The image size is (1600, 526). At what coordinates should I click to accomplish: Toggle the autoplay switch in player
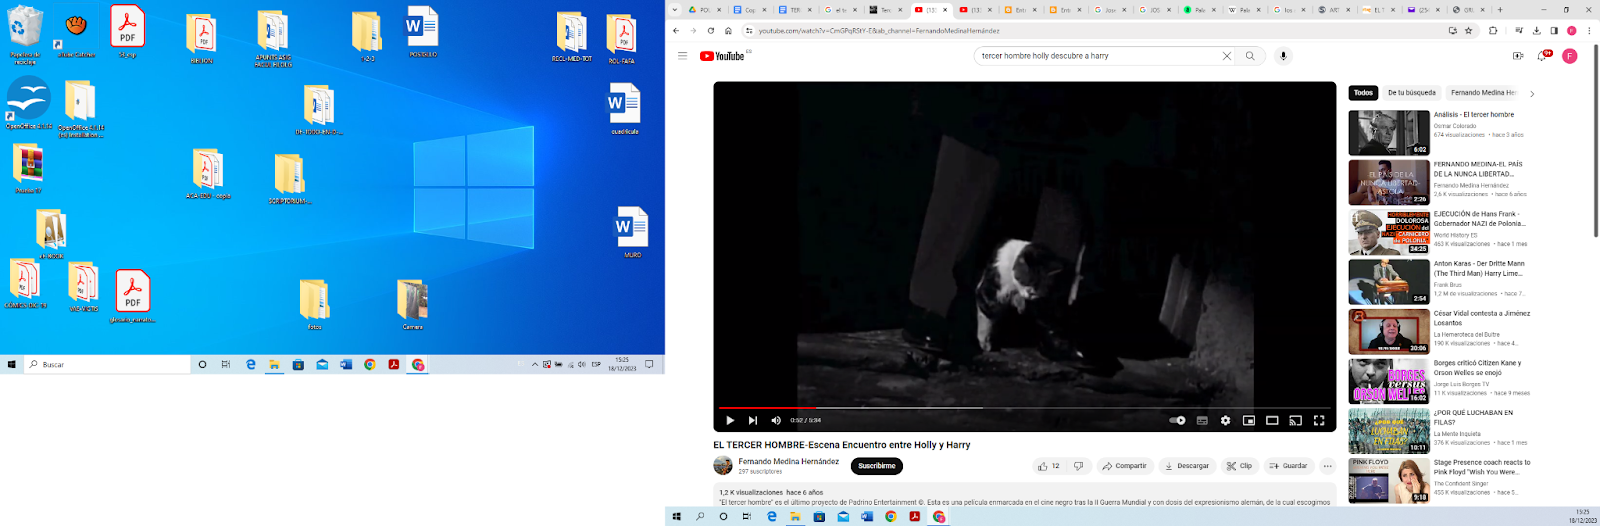tap(1177, 420)
